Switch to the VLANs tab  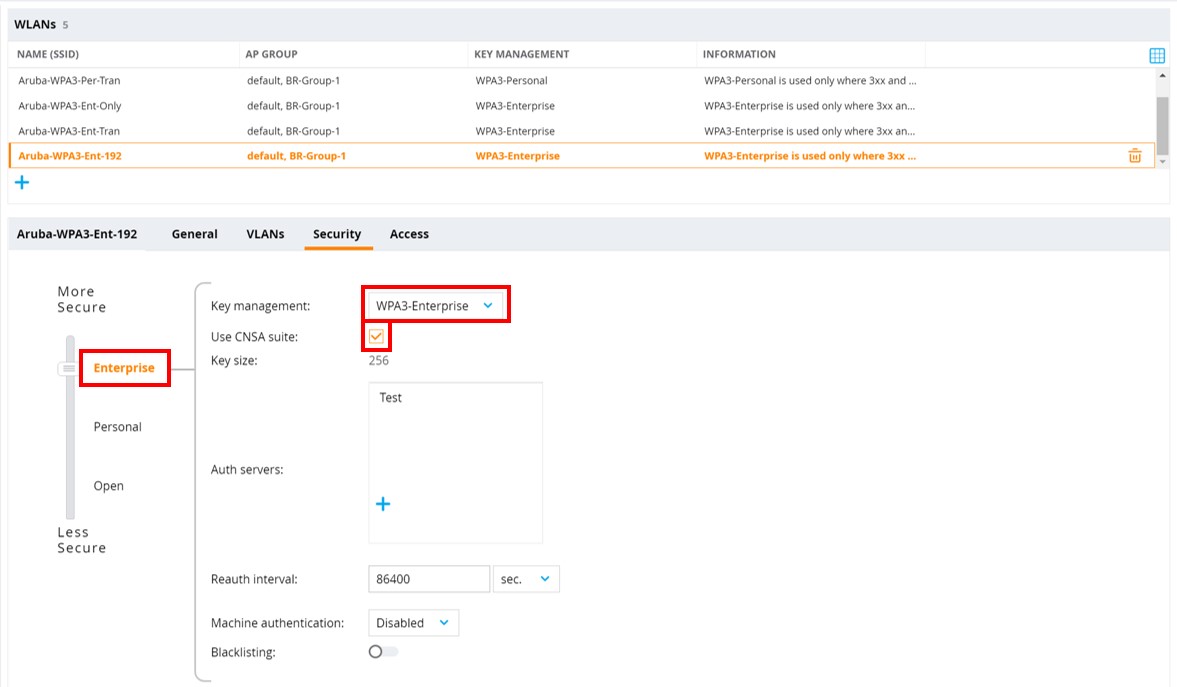tap(265, 234)
